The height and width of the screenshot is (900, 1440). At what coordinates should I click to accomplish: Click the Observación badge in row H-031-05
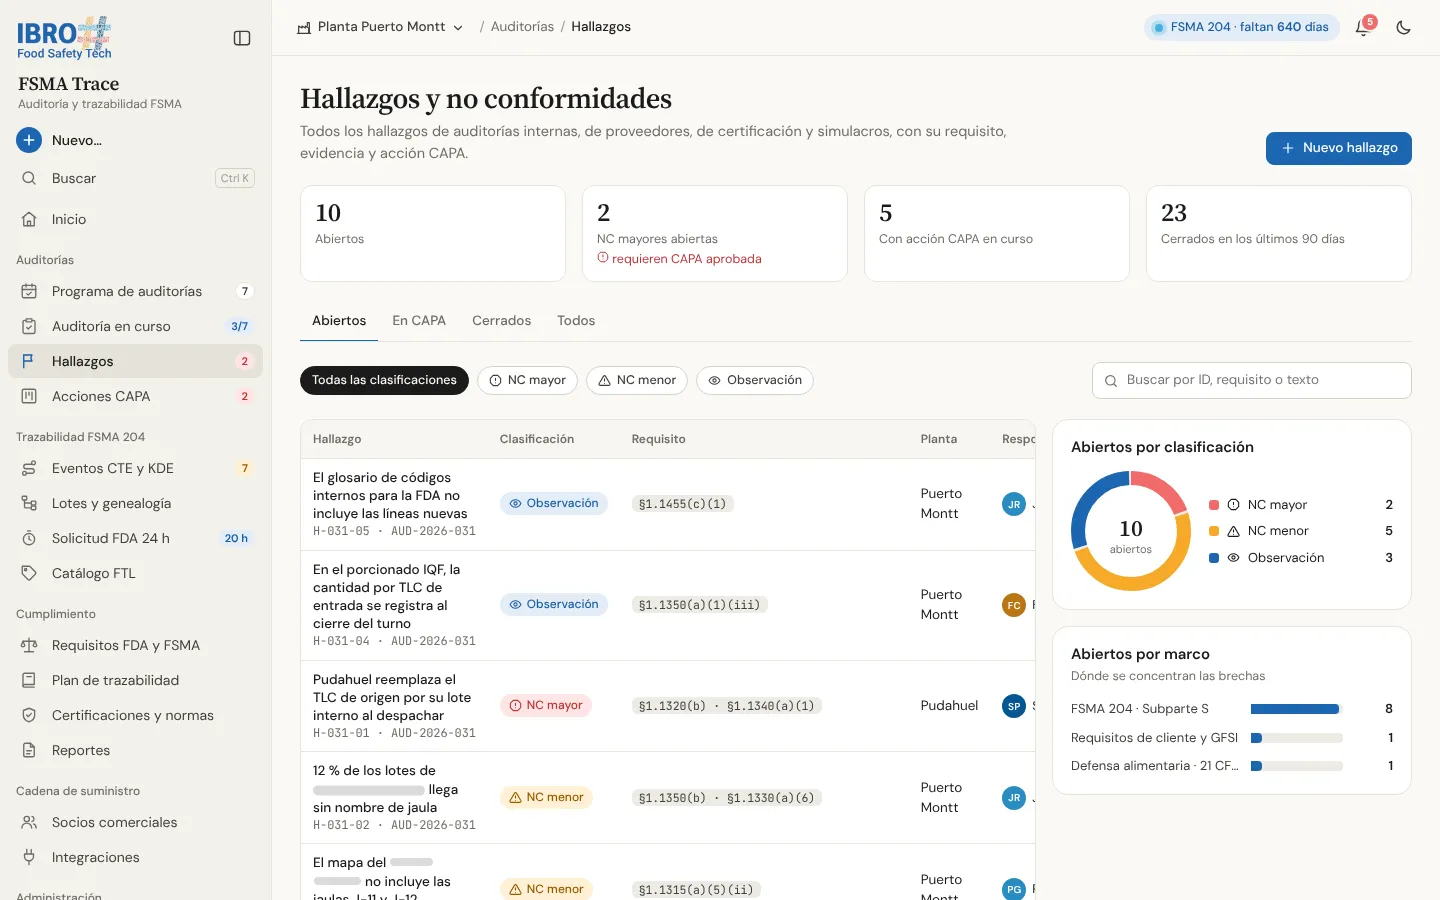[x=553, y=504]
